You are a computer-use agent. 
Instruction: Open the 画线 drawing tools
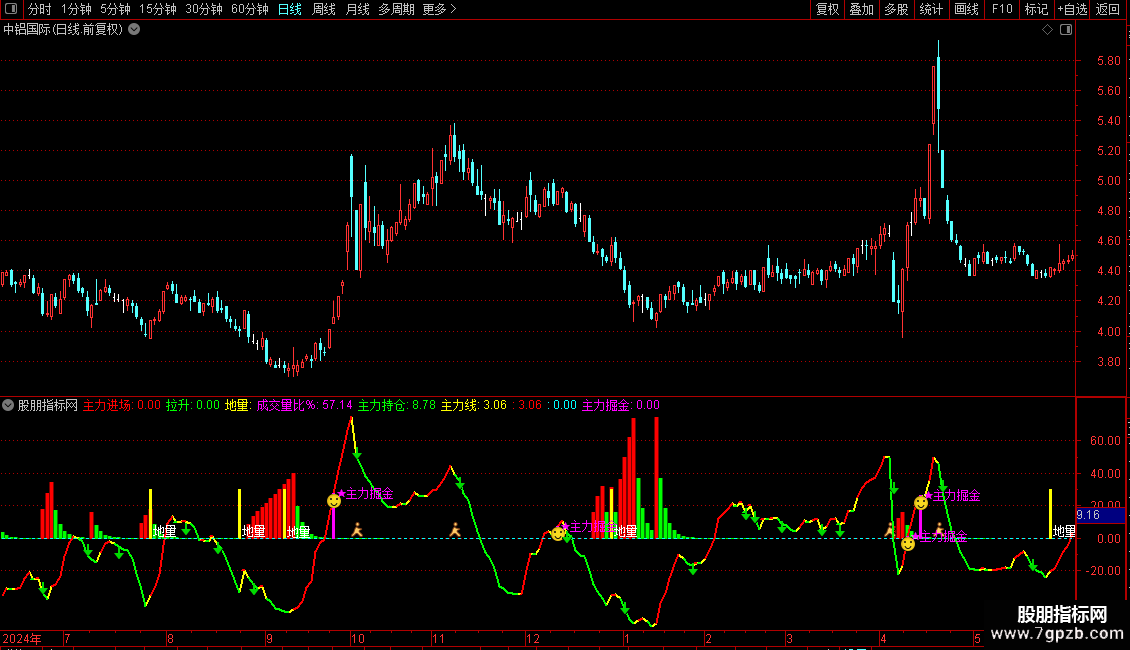pos(966,9)
